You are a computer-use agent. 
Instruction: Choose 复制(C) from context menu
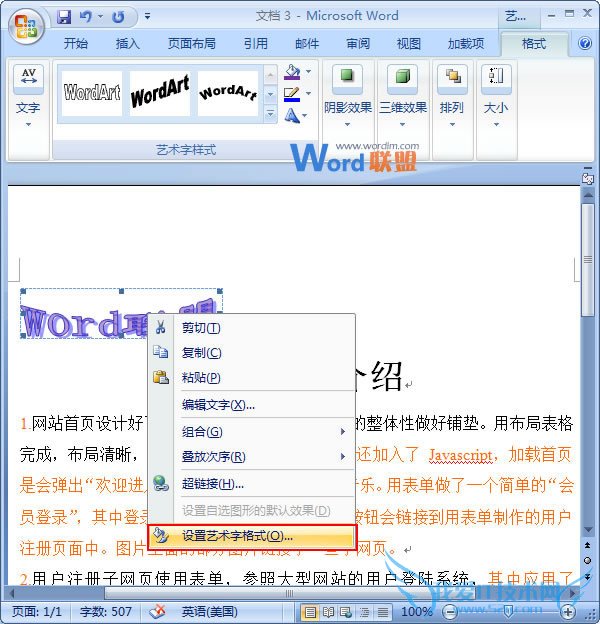point(251,353)
